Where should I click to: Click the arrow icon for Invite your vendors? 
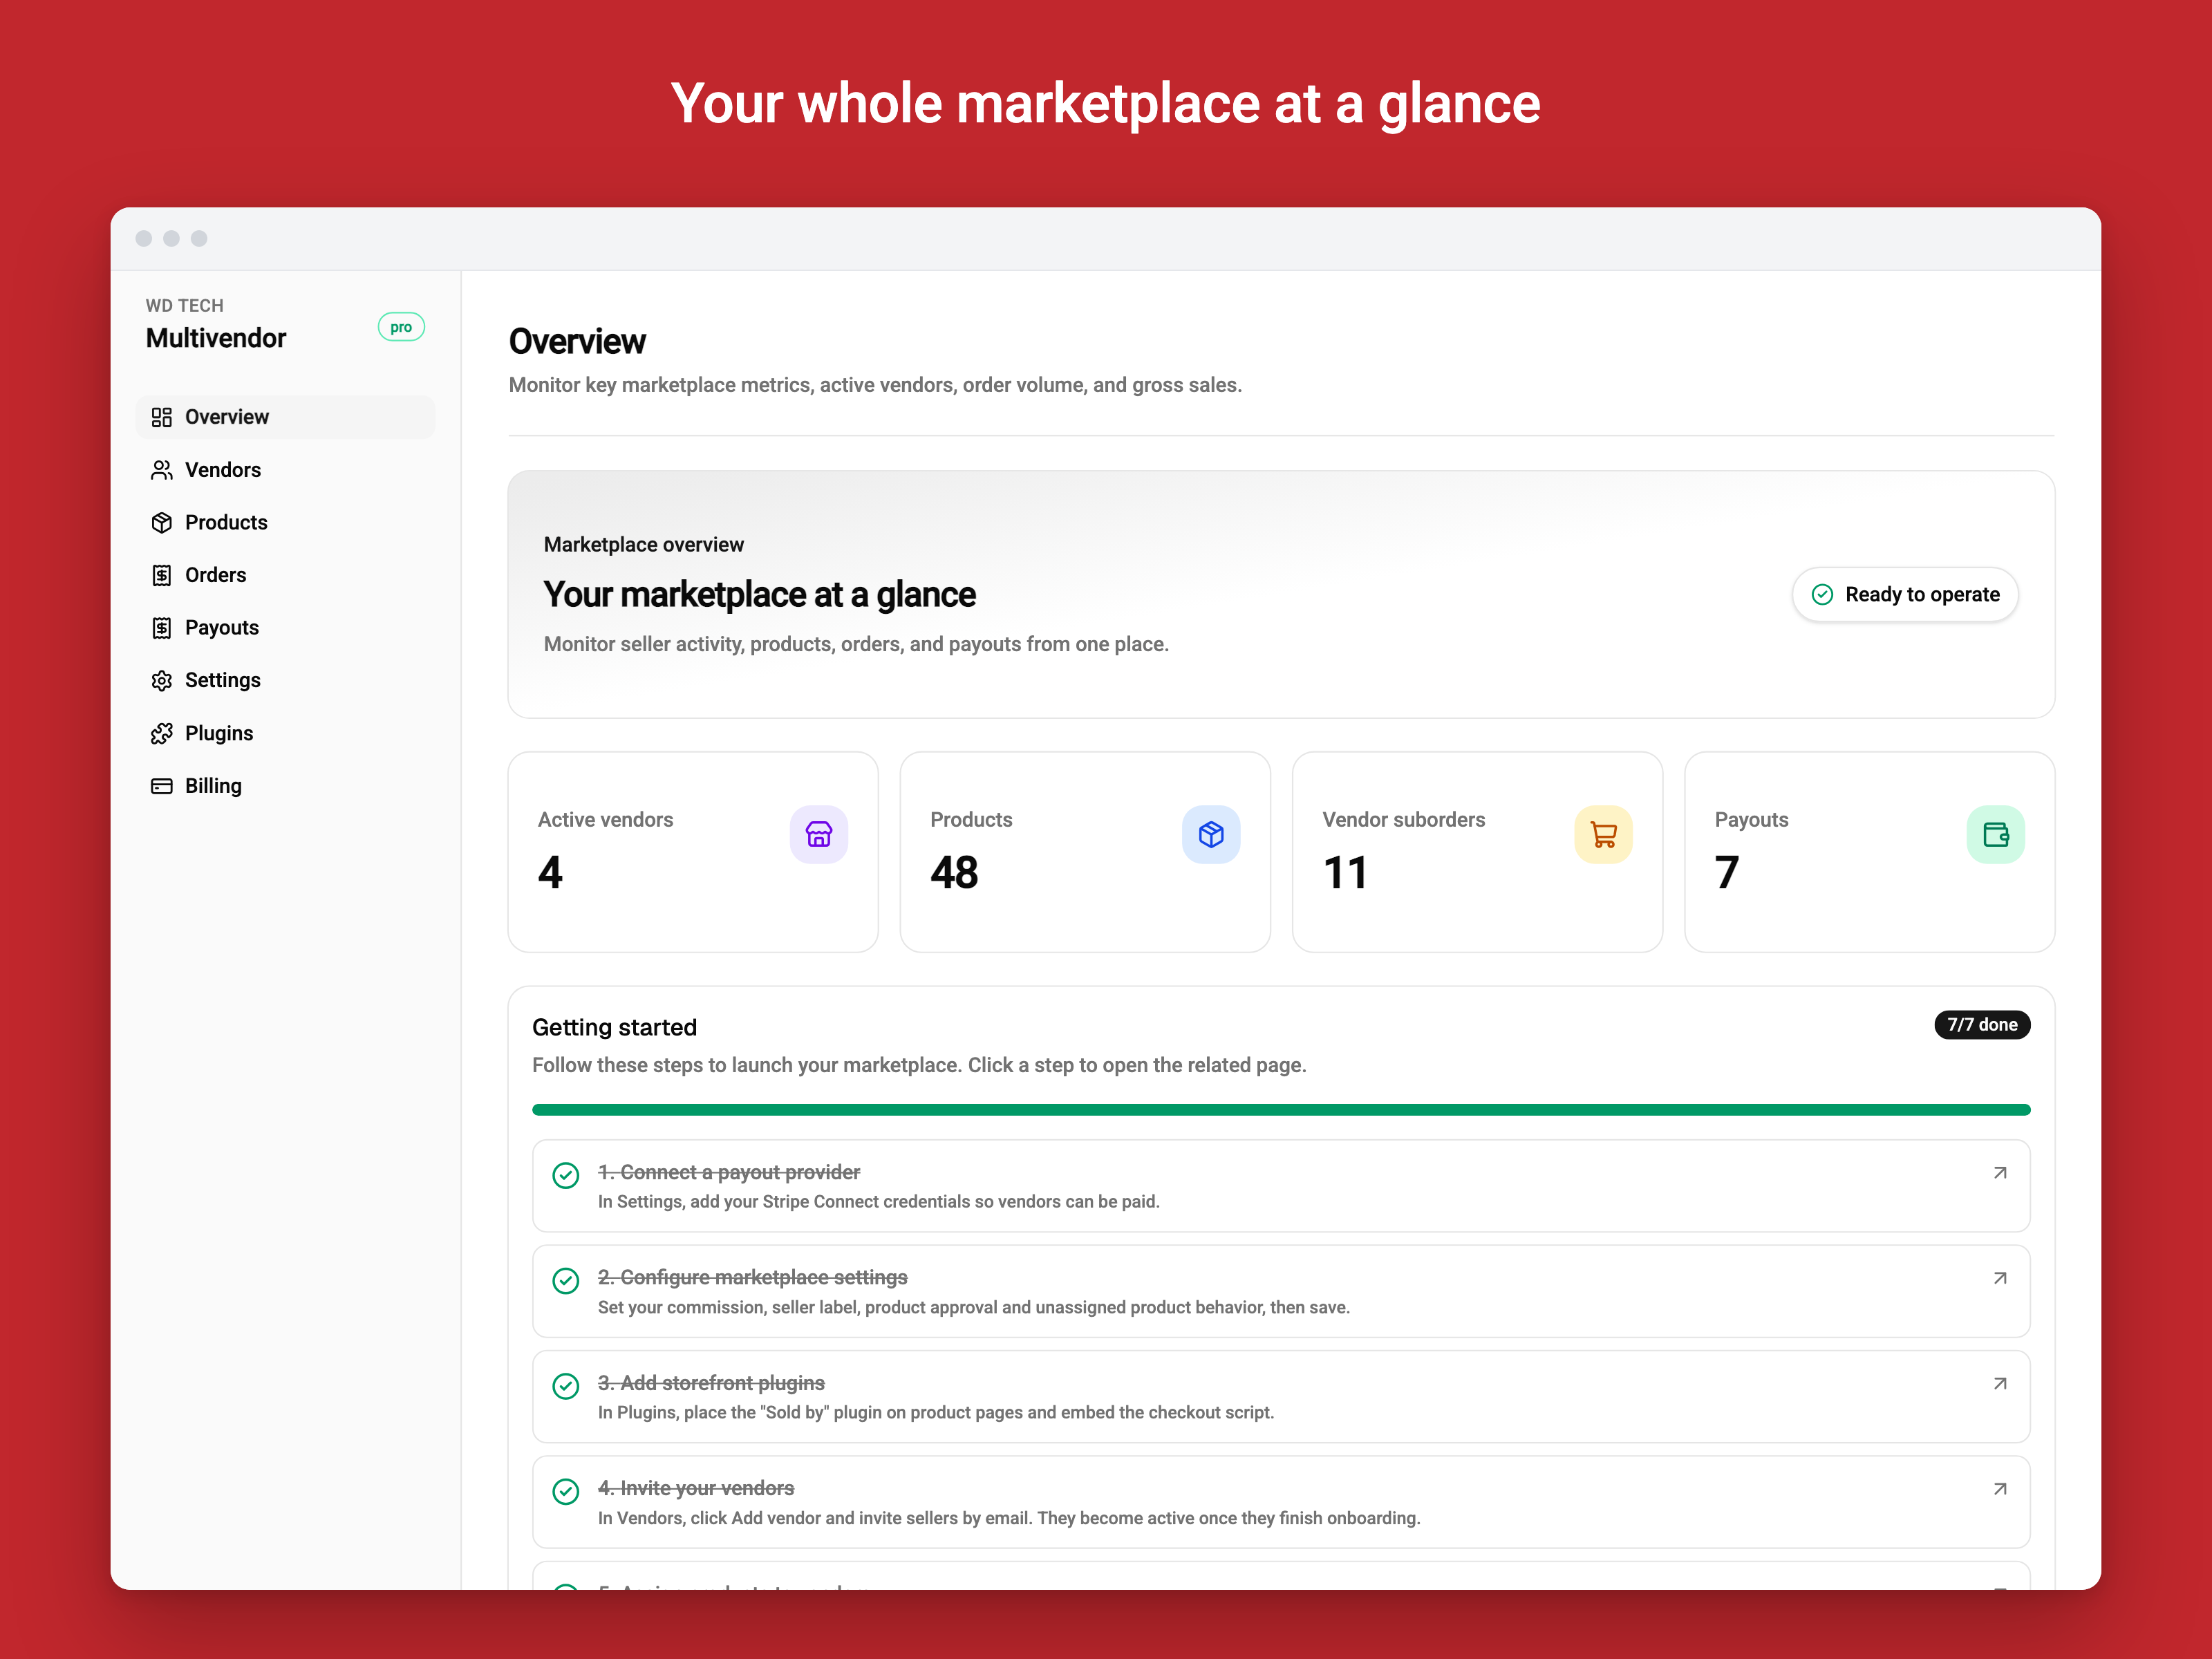[x=2000, y=1489]
